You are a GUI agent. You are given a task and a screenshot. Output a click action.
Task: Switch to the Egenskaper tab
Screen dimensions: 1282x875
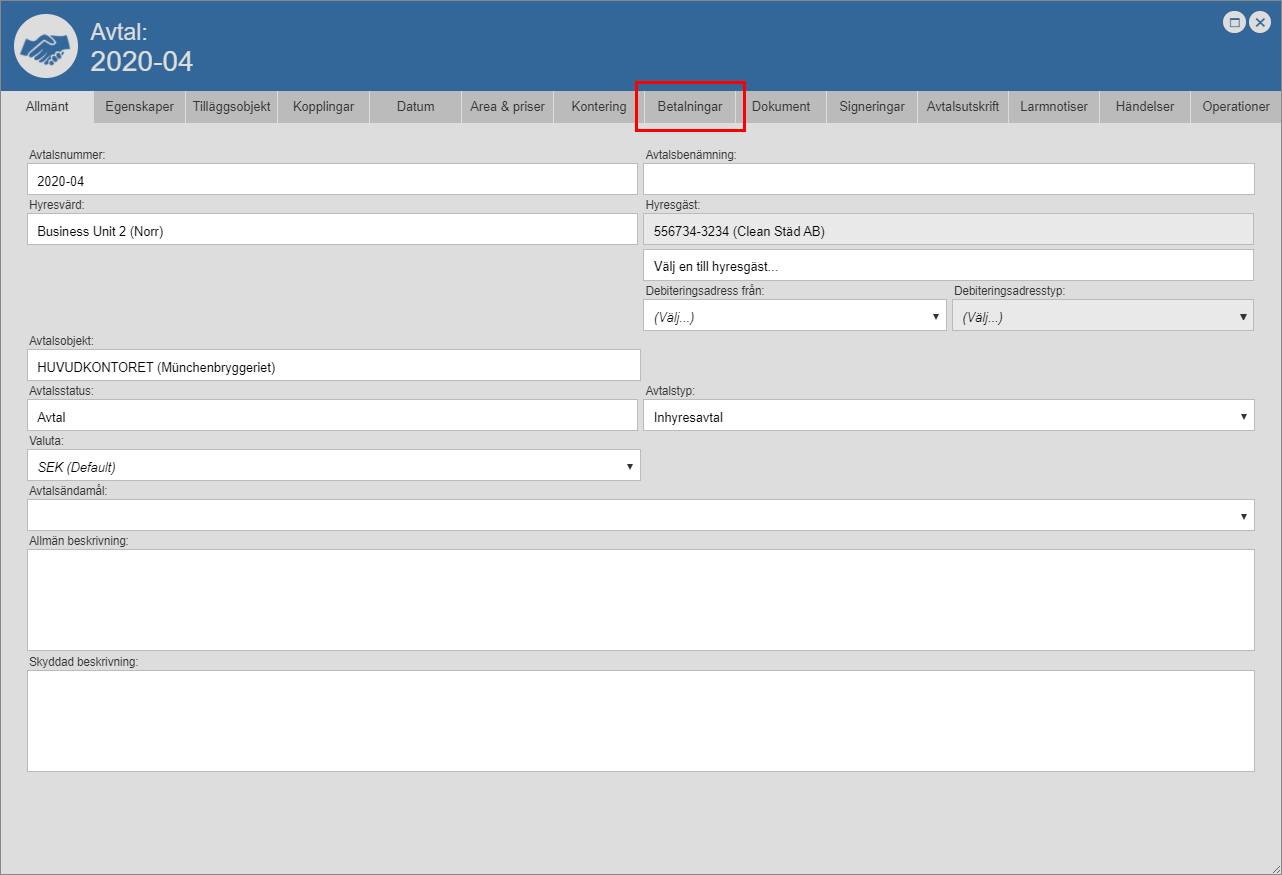[139, 107]
